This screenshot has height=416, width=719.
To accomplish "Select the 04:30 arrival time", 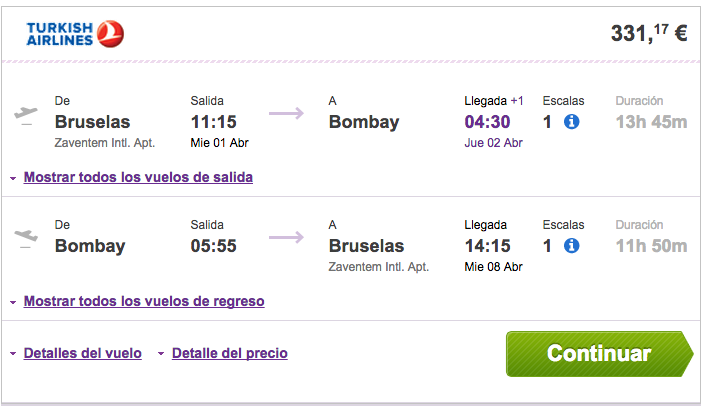I will [x=487, y=122].
